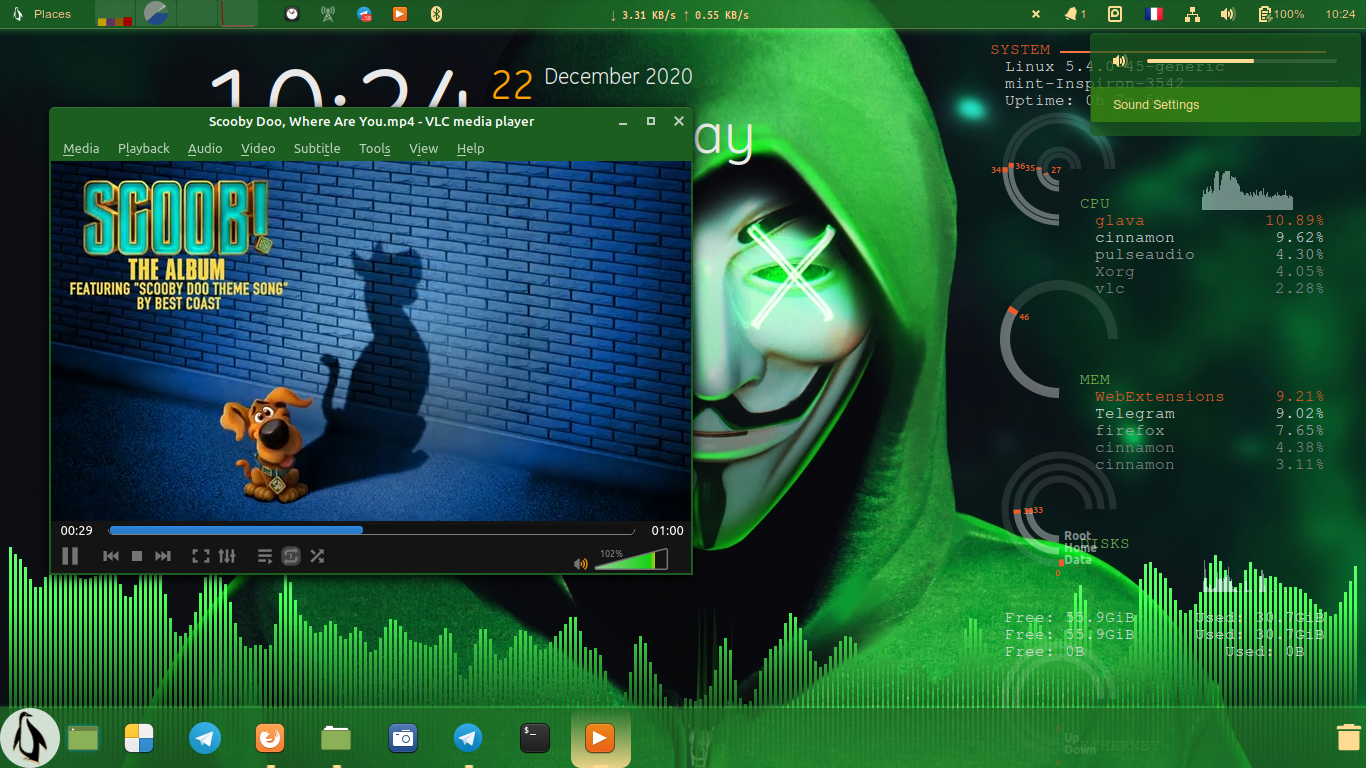Open the trash icon in the dock

point(1348,737)
